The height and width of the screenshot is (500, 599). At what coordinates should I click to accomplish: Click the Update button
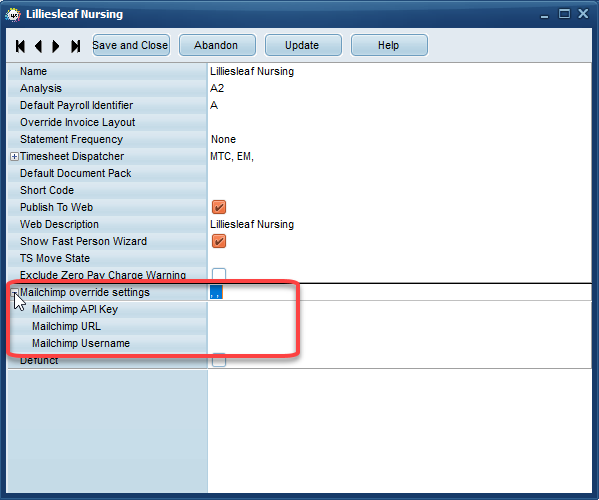coord(303,45)
